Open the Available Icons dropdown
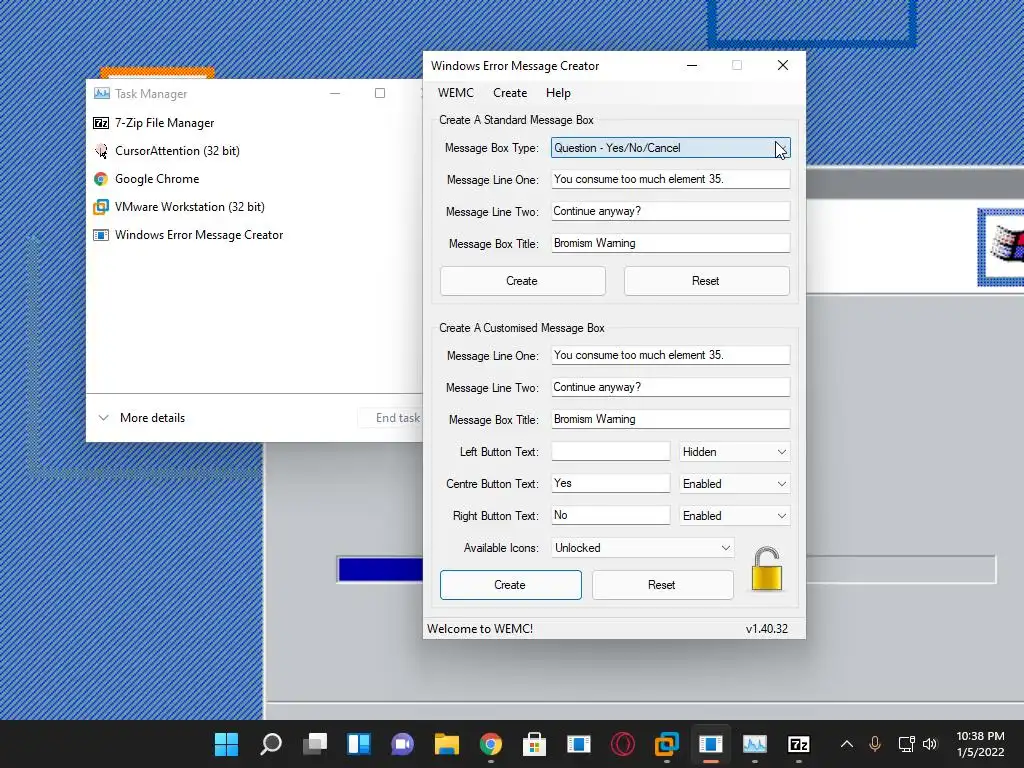 point(643,548)
